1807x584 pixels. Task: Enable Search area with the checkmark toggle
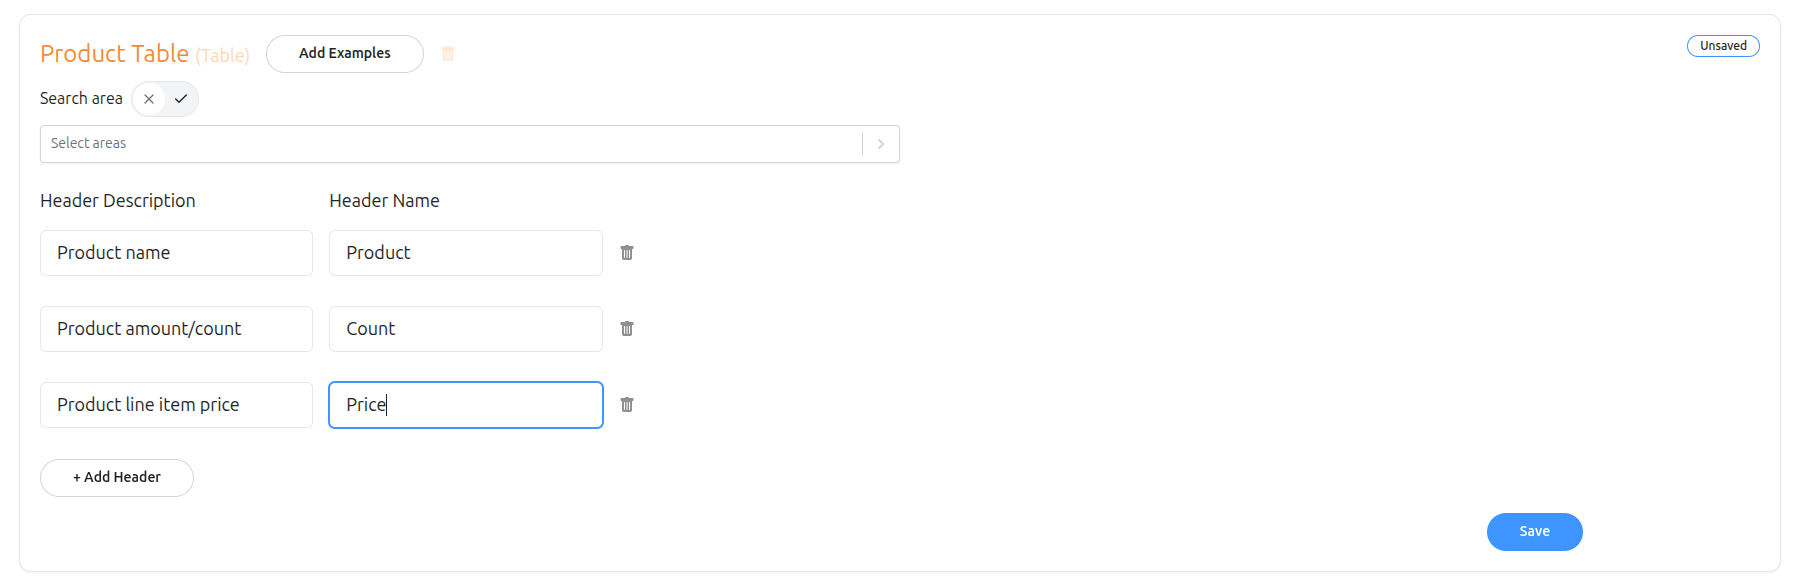pyautogui.click(x=181, y=99)
